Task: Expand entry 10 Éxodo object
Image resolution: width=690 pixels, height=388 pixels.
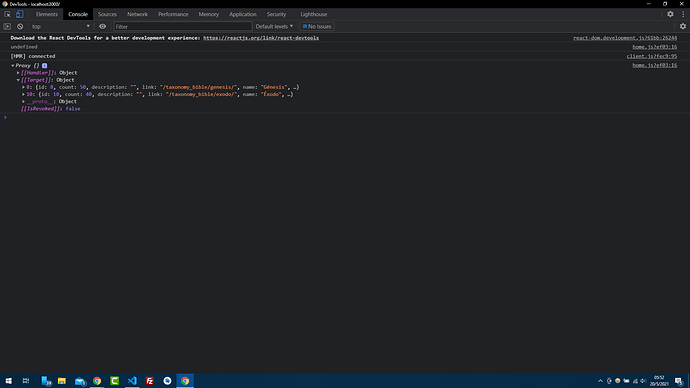Action: click(x=23, y=94)
